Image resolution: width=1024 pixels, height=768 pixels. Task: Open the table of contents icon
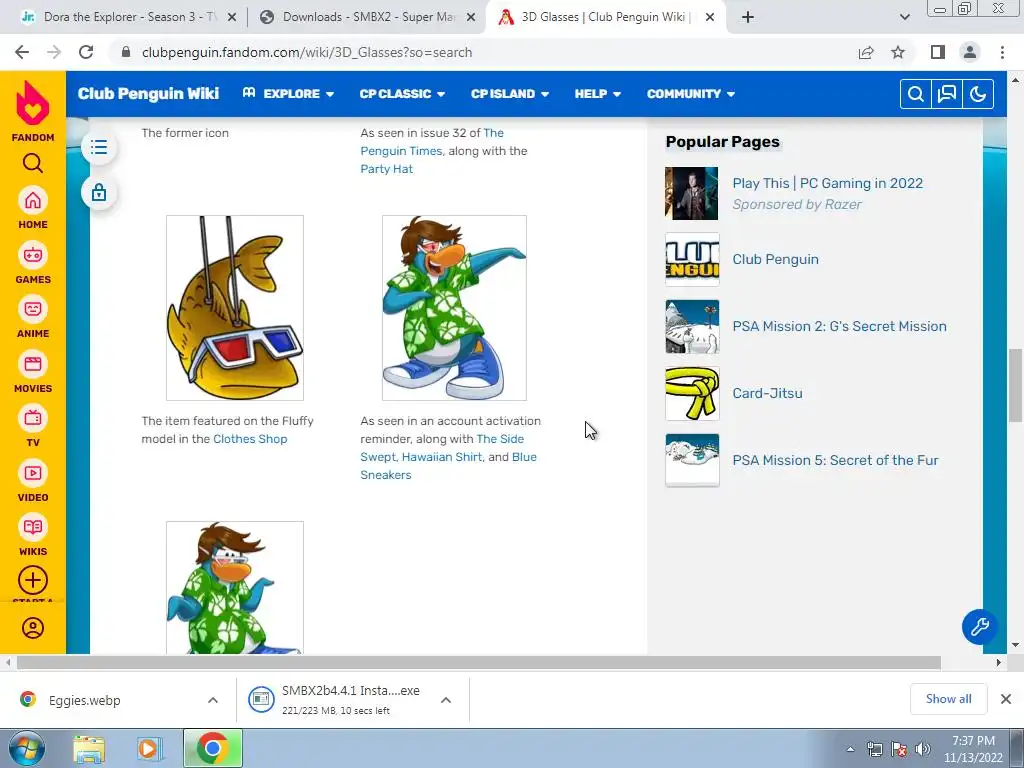[x=99, y=147]
